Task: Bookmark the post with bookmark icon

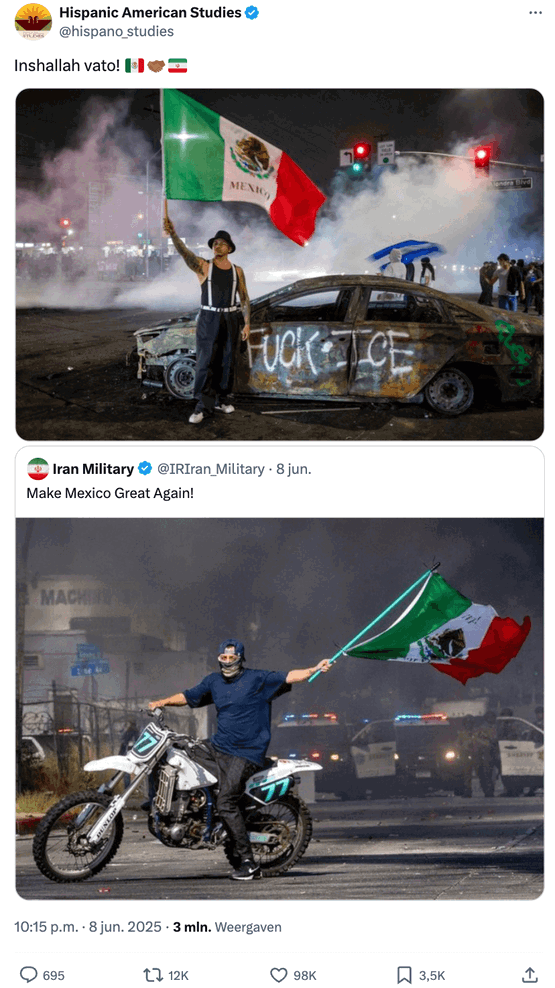Action: click(404, 975)
